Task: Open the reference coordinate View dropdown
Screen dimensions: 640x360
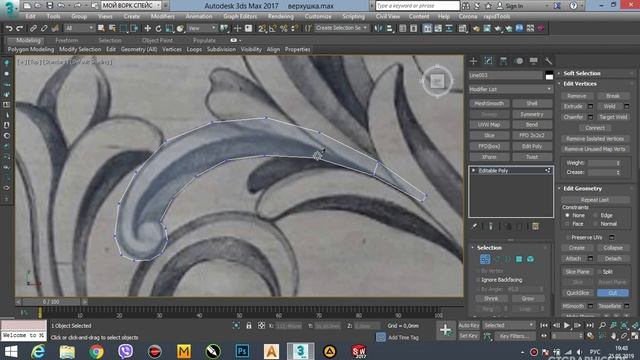Action: pyautogui.click(x=202, y=28)
